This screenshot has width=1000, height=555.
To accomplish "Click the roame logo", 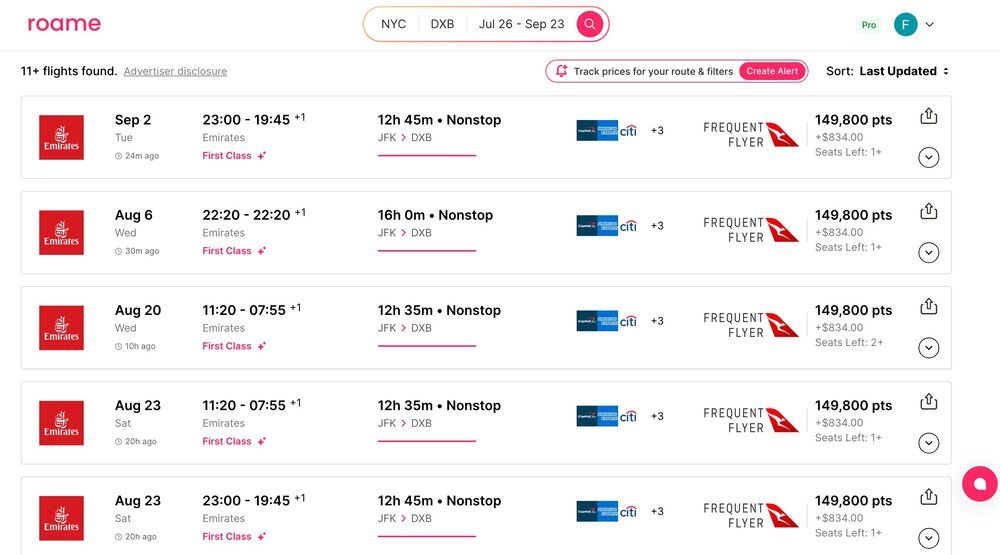I will click(x=64, y=24).
